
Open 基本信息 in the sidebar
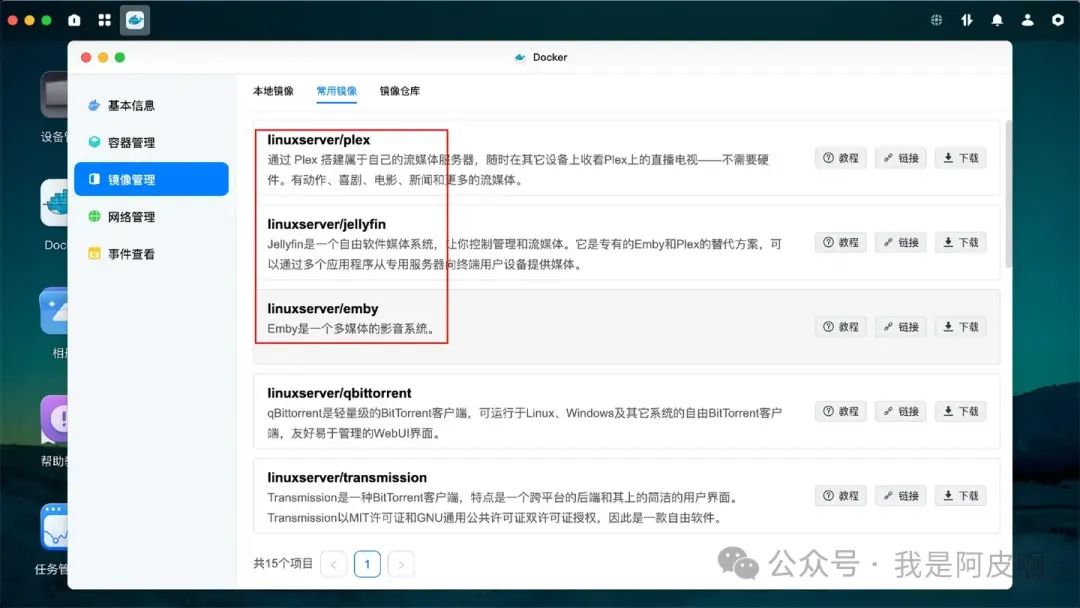151,105
